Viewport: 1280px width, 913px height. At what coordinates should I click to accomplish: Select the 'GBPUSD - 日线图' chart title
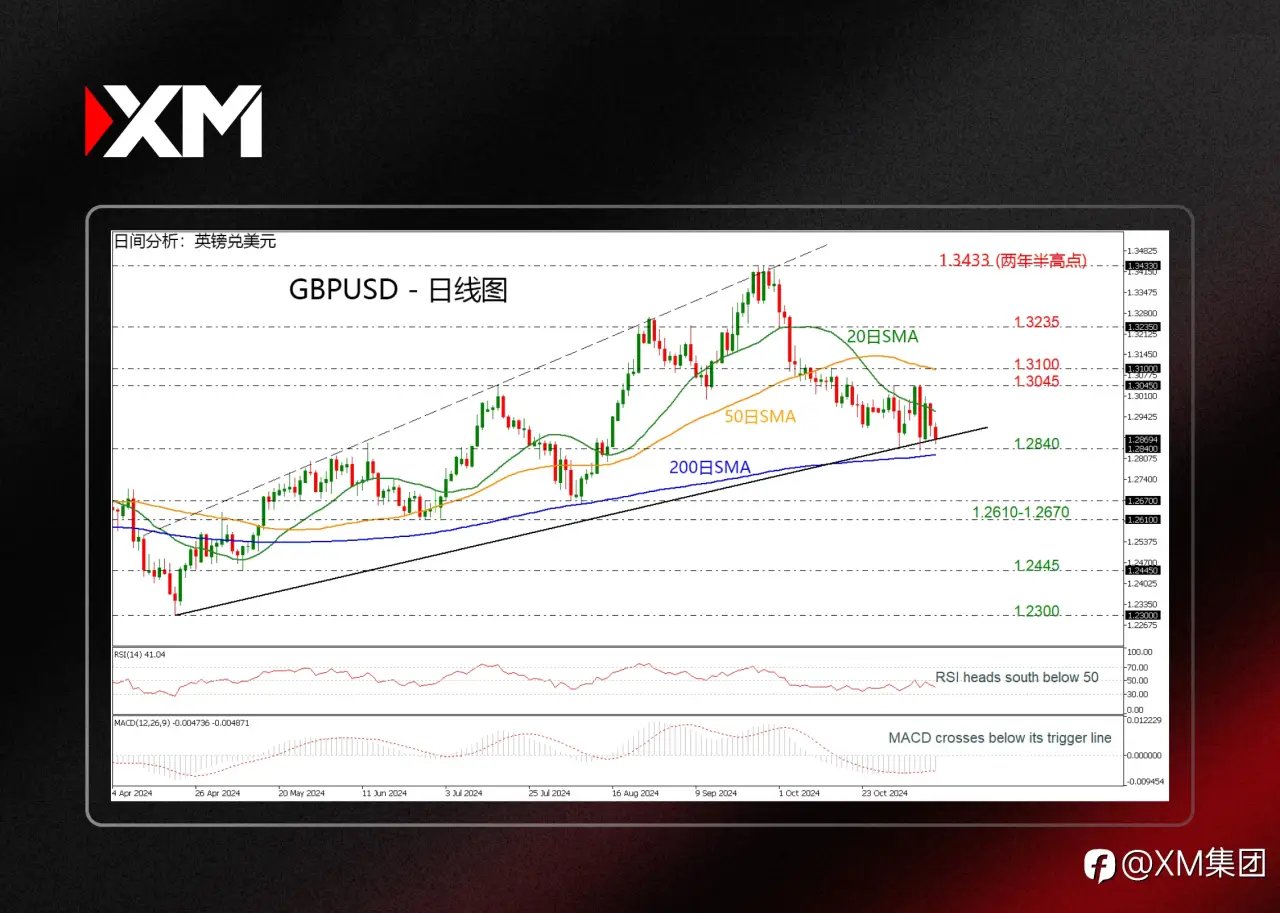click(398, 290)
